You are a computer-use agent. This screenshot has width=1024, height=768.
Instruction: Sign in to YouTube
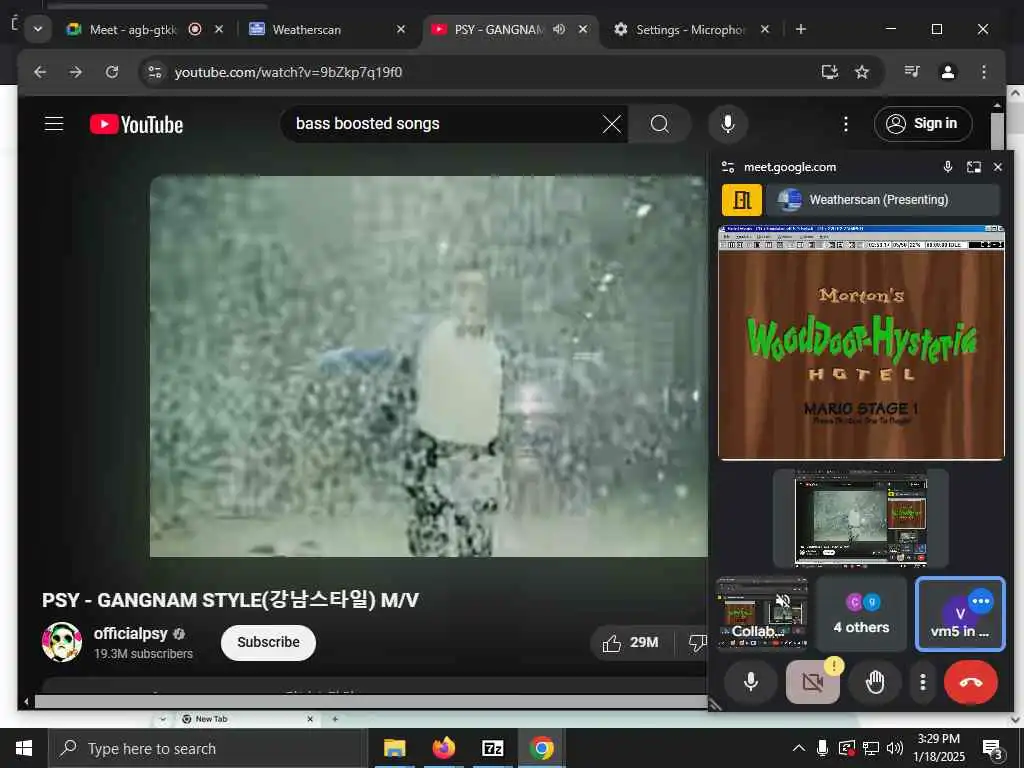tap(923, 123)
